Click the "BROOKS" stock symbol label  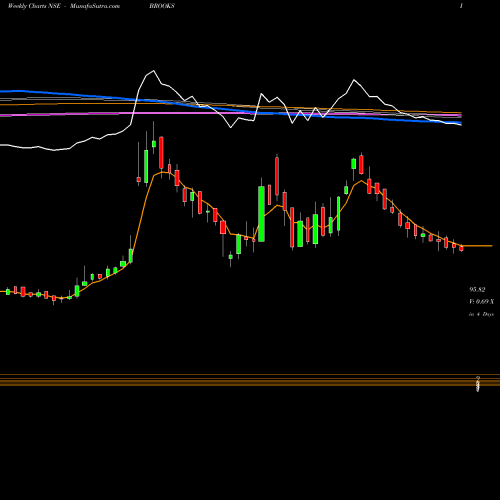(162, 6)
